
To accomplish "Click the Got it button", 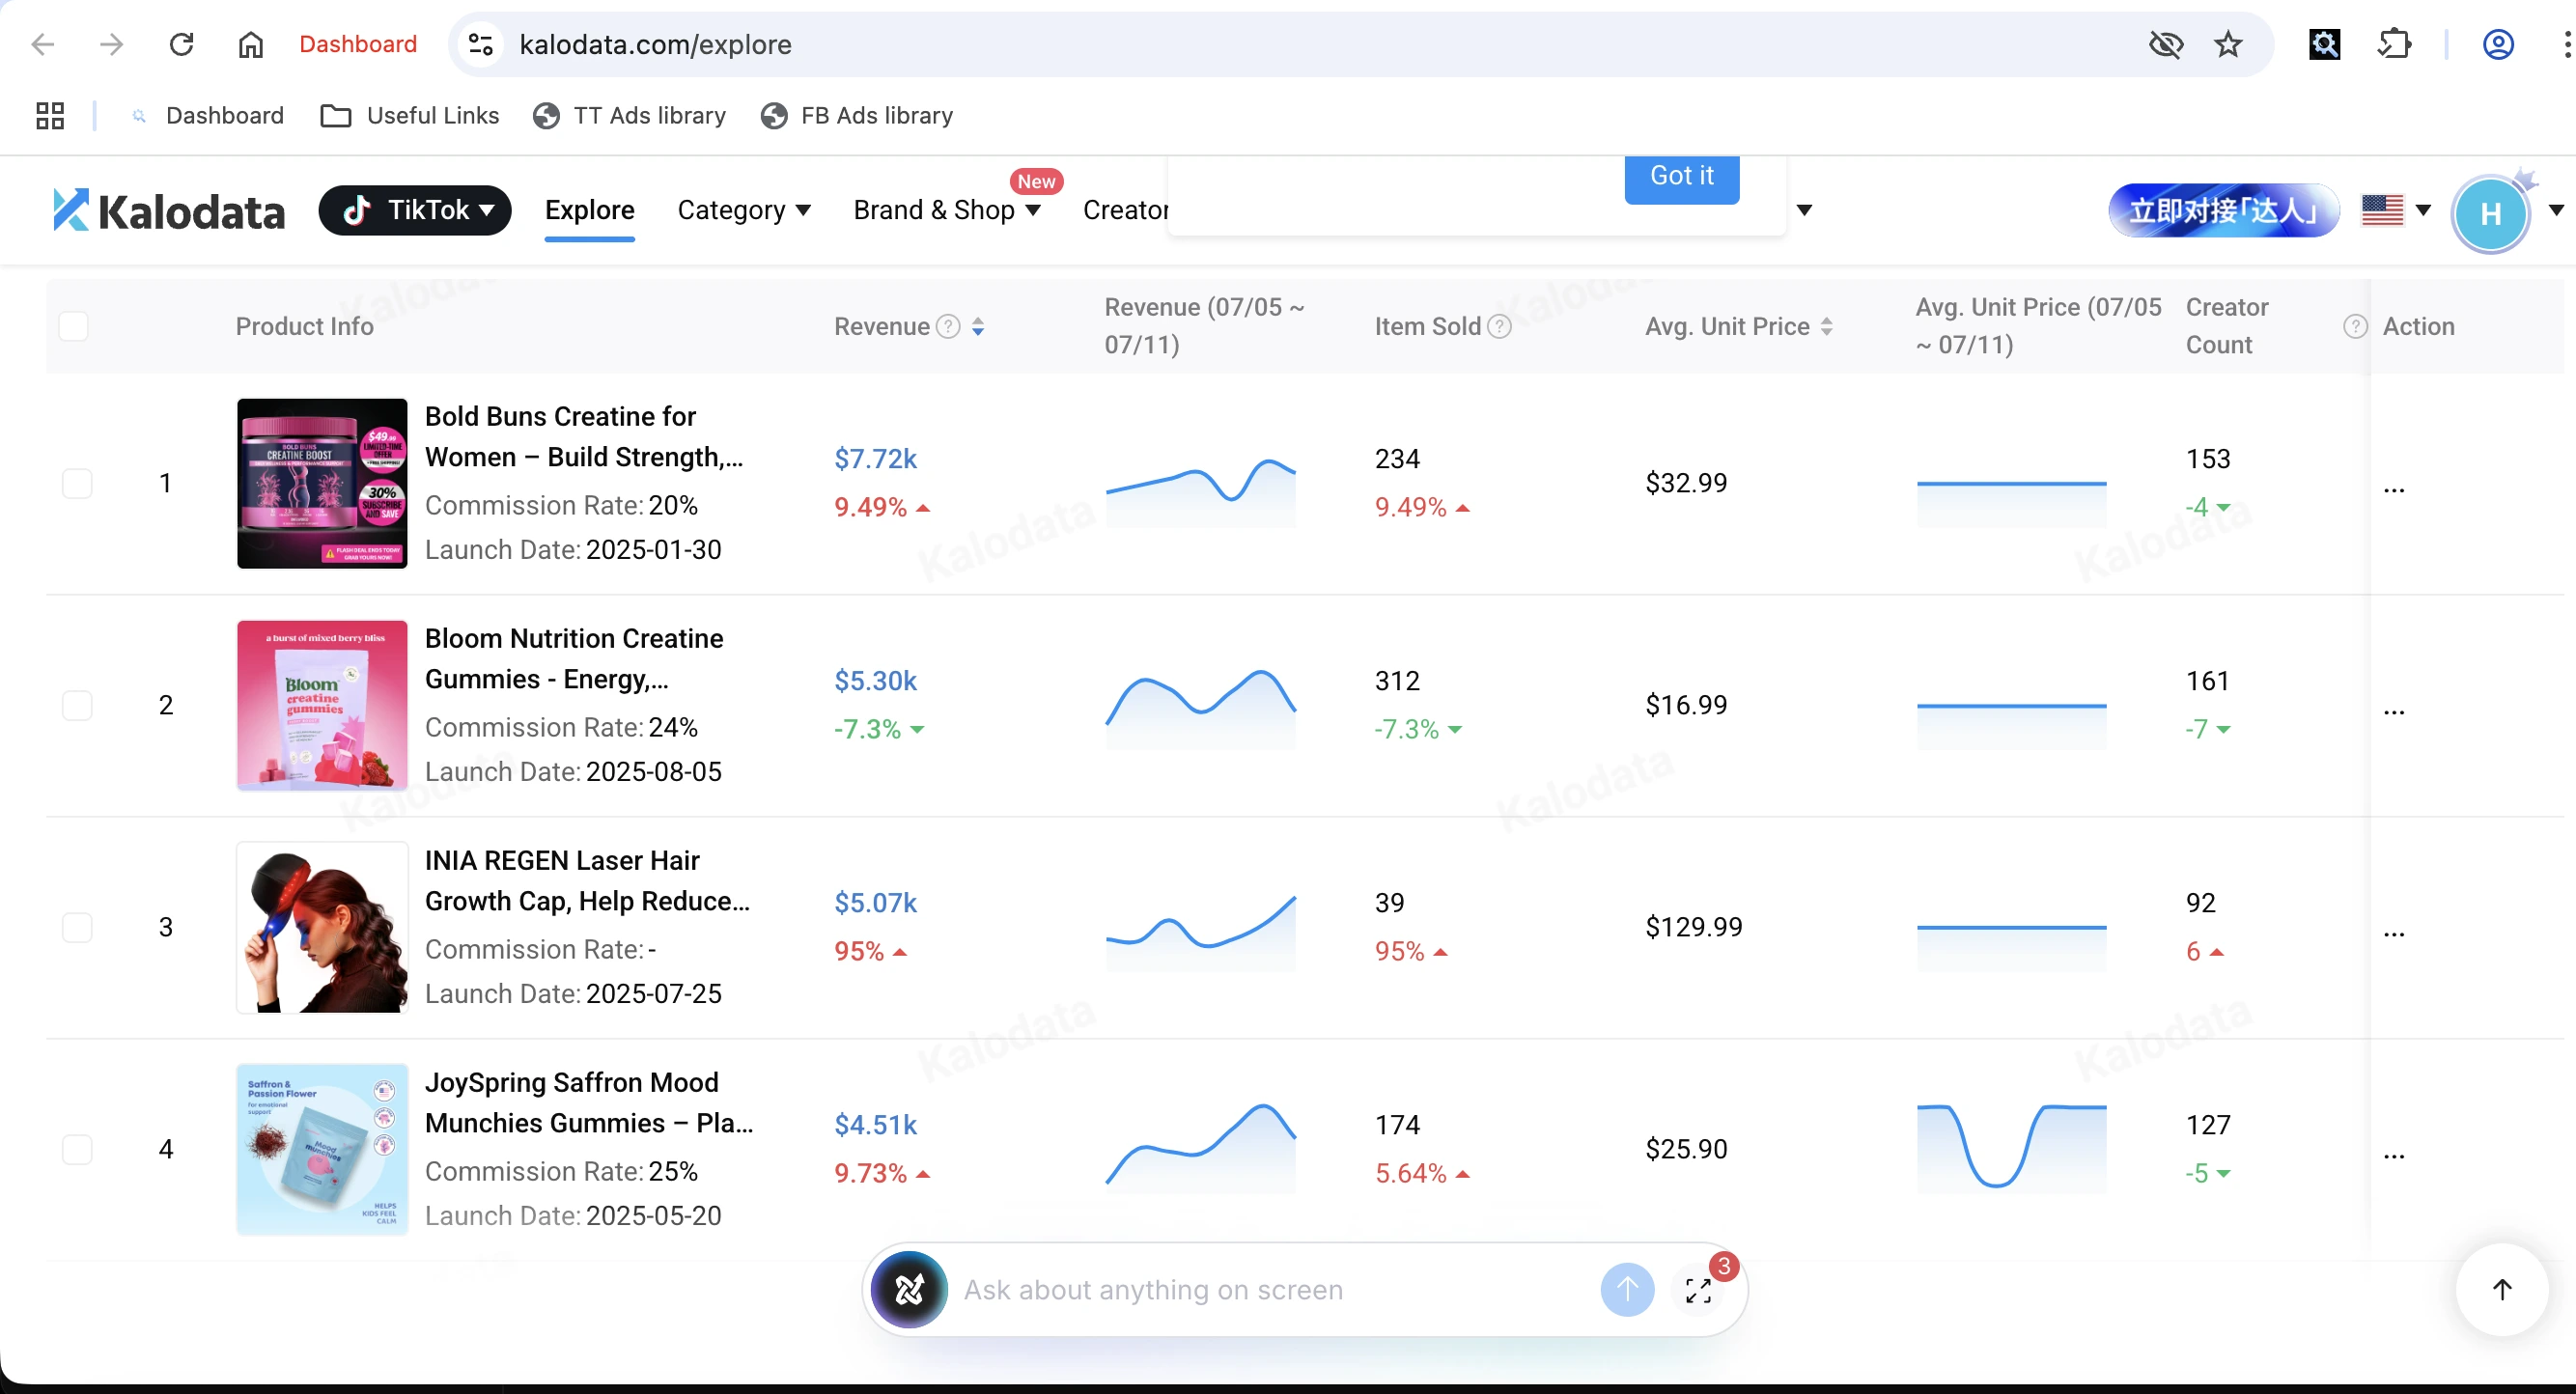I will click(1682, 178).
